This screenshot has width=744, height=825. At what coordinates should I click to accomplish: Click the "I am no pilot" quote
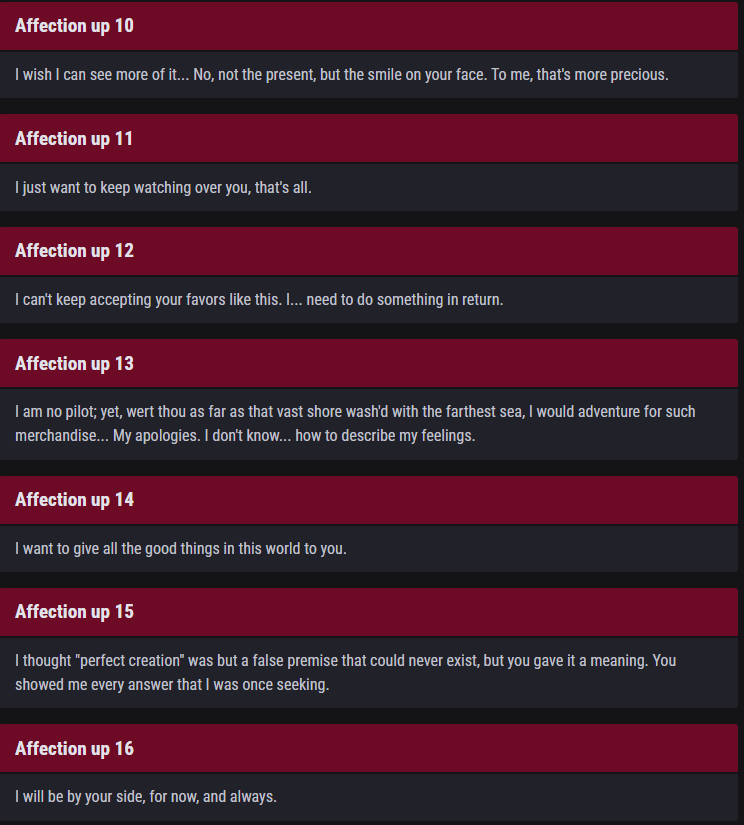355,423
